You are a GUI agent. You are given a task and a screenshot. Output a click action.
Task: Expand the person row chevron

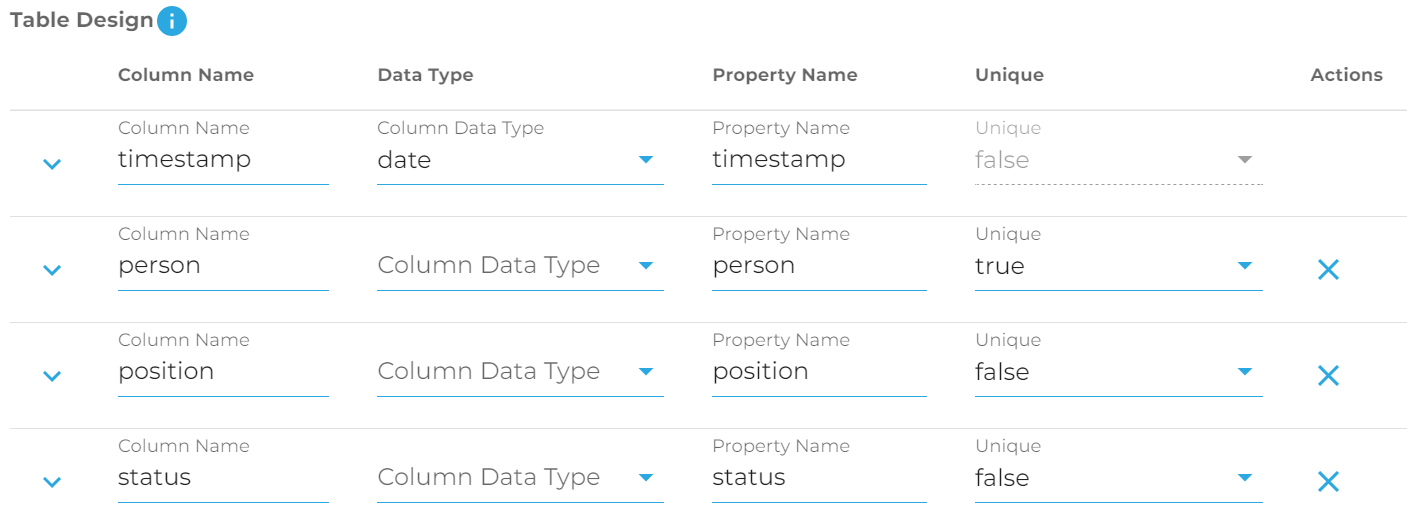(x=53, y=270)
